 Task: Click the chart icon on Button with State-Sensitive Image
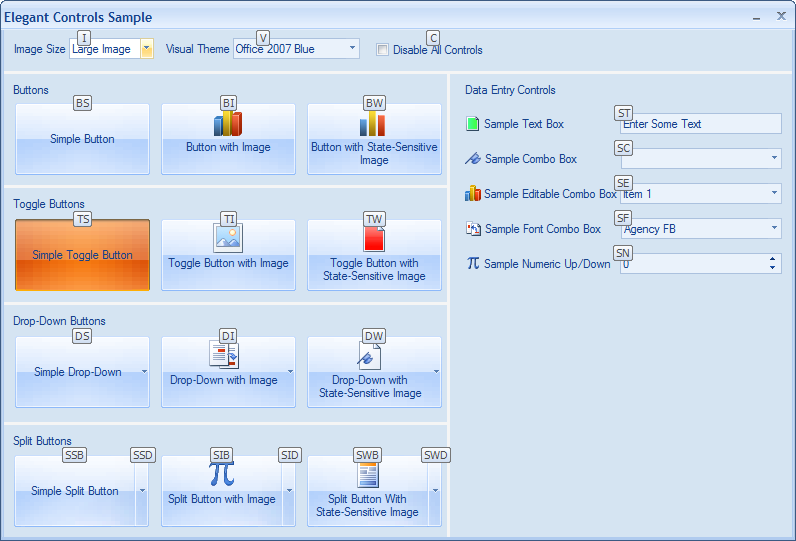[x=373, y=123]
